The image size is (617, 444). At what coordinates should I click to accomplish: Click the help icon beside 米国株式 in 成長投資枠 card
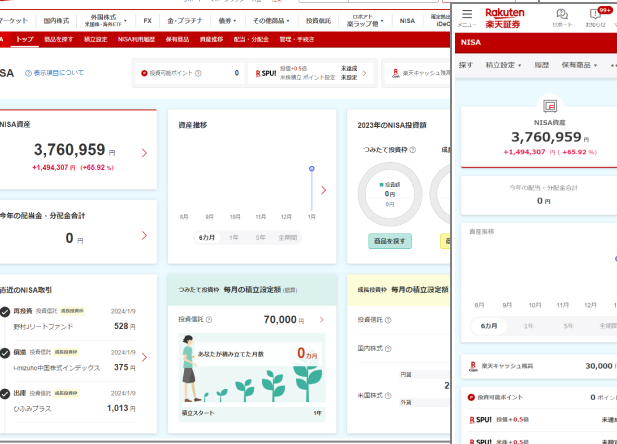coord(388,396)
